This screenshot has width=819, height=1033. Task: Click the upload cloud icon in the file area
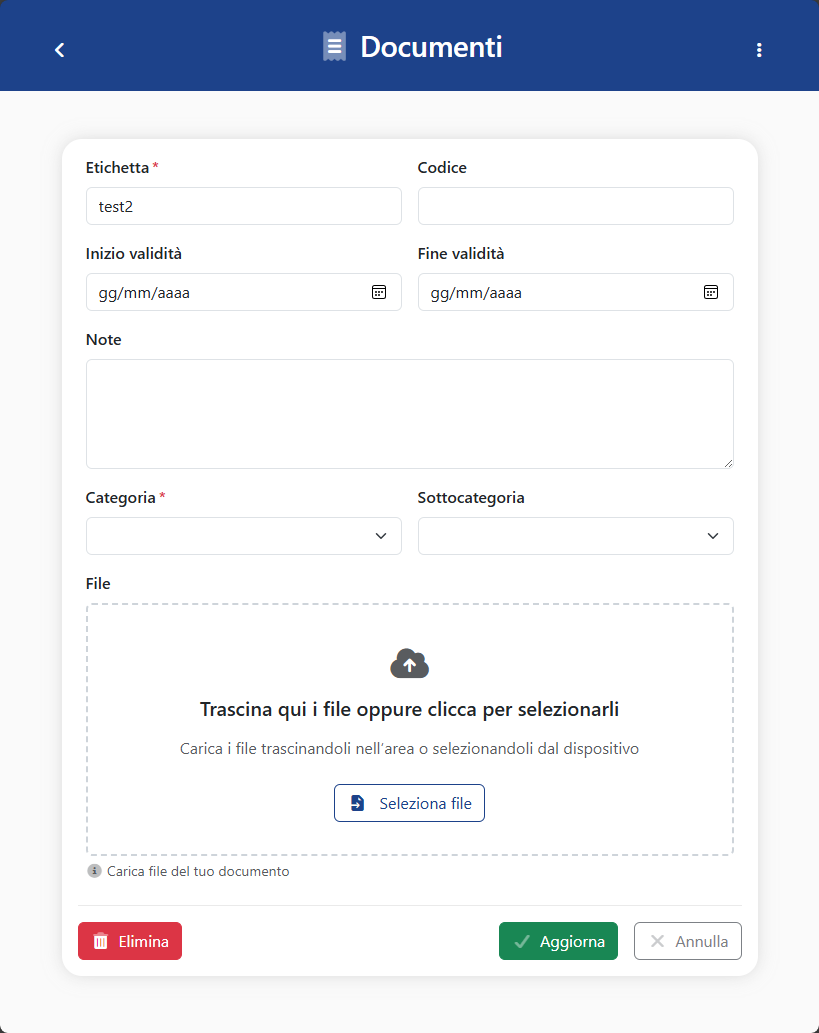pyautogui.click(x=409, y=663)
